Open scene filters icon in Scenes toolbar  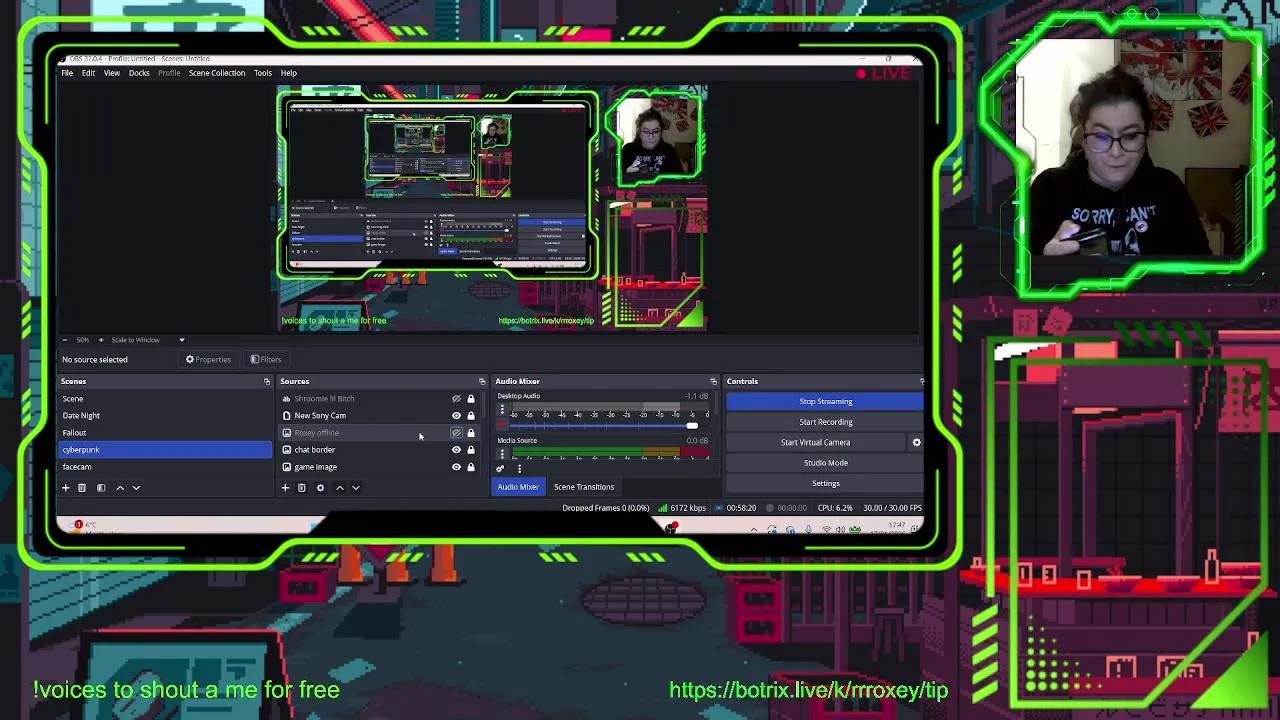coord(100,488)
